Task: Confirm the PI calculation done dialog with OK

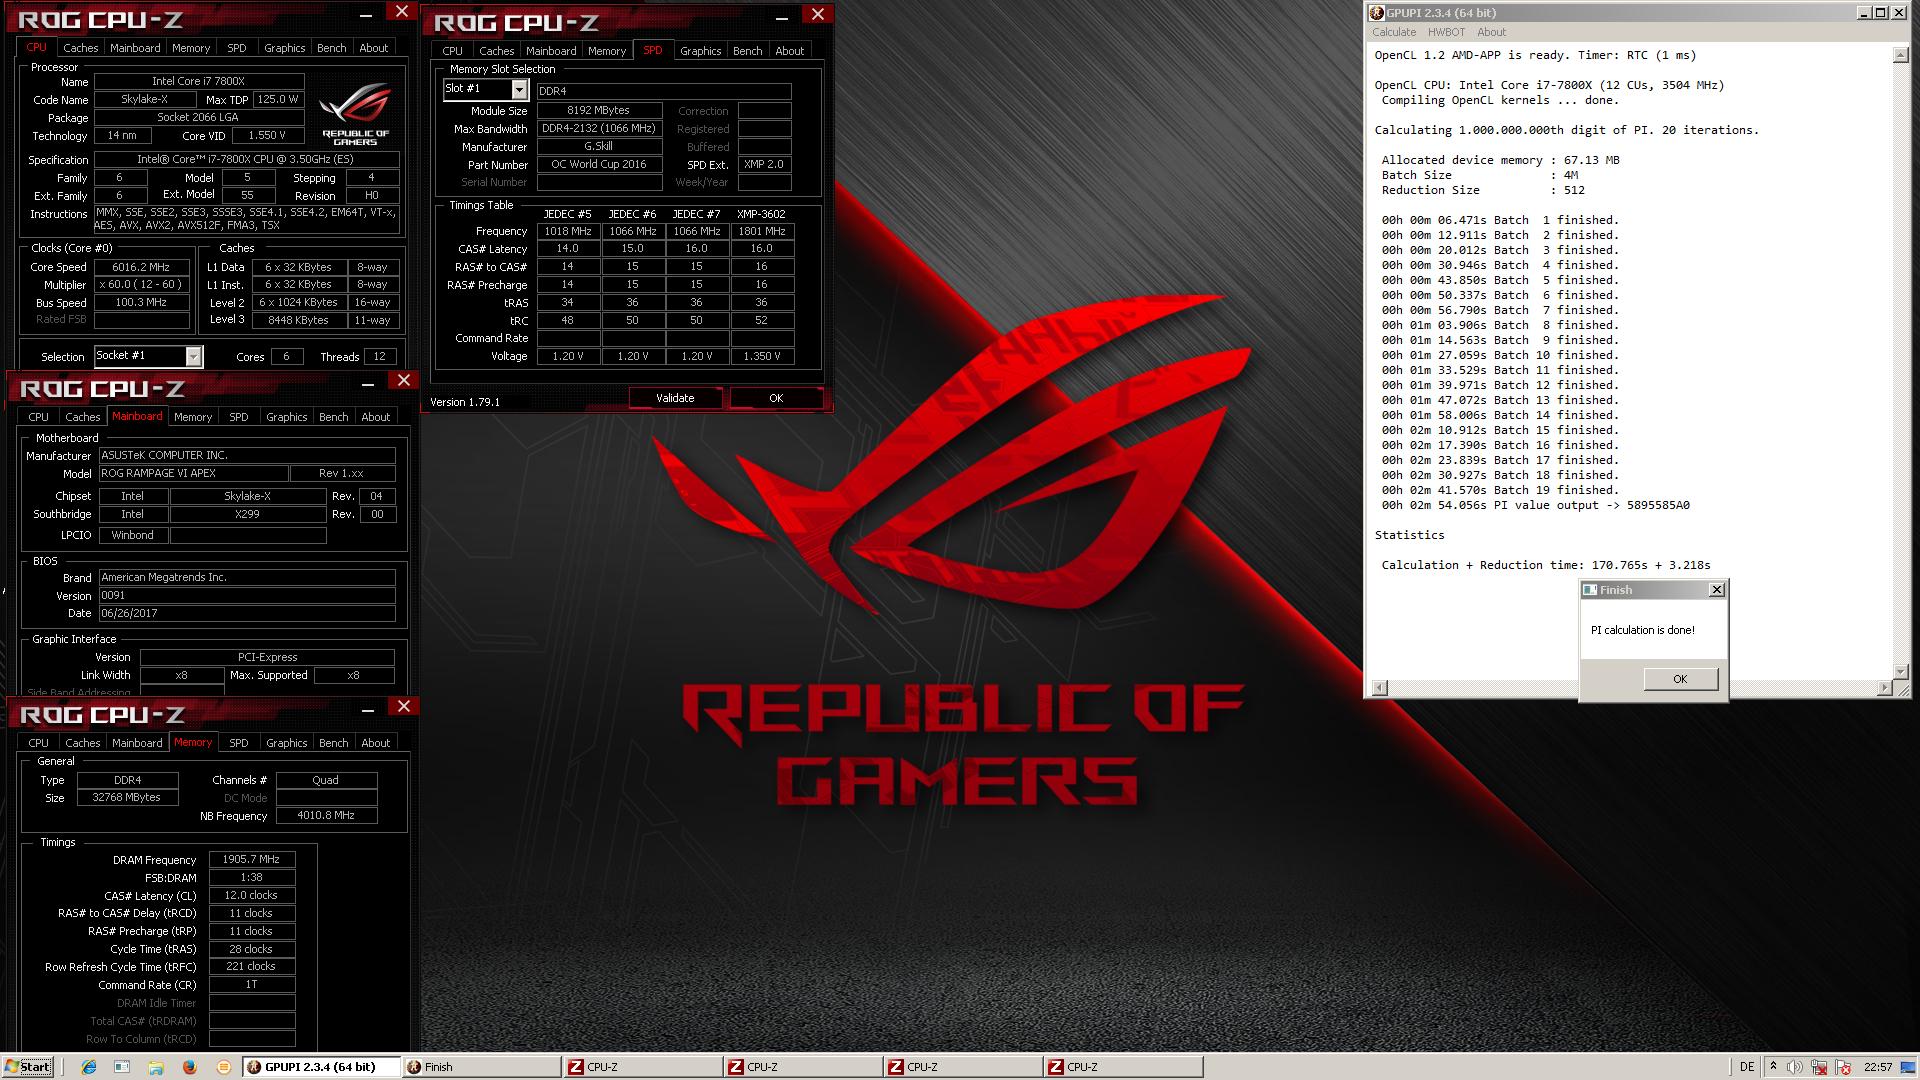Action: coord(1680,679)
